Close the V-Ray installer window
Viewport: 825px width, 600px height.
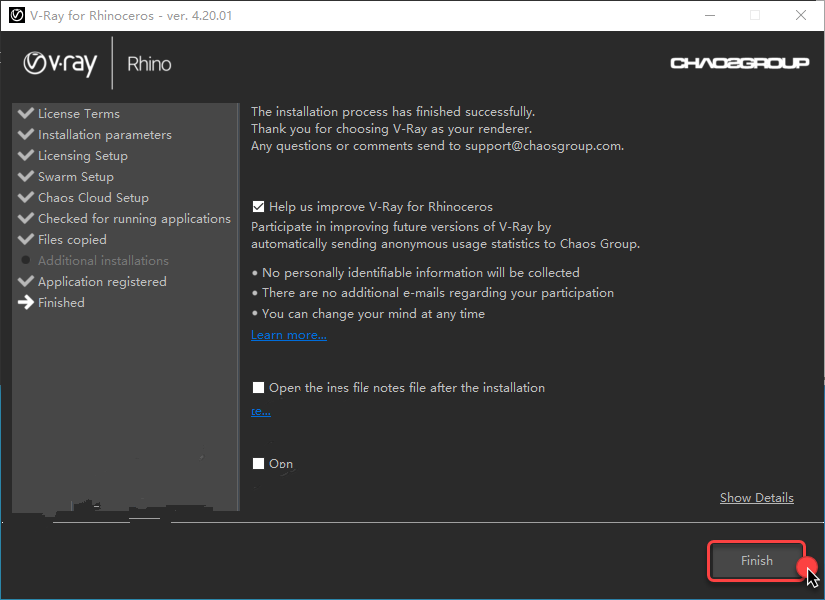coord(801,15)
